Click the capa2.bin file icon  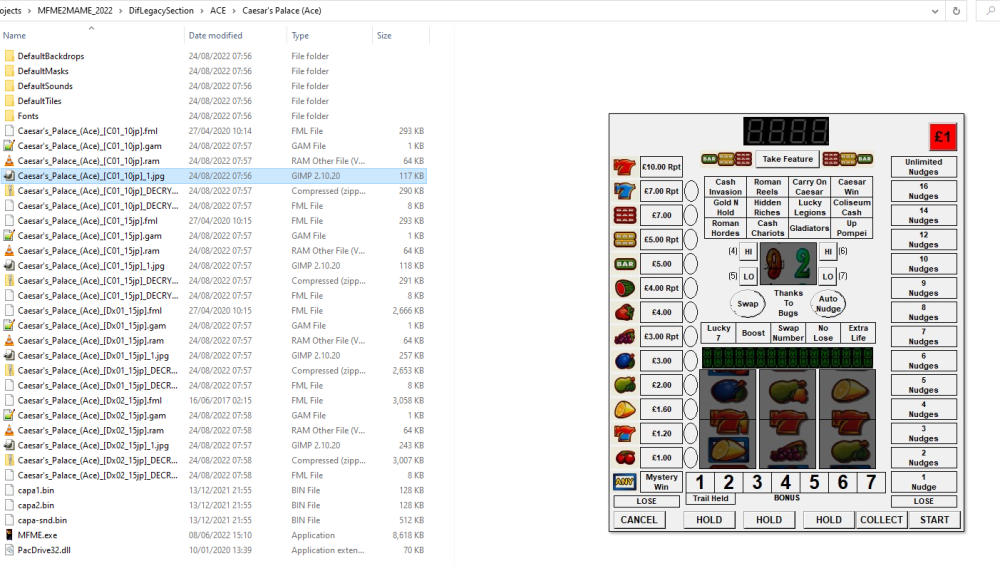pyautogui.click(x=9, y=505)
